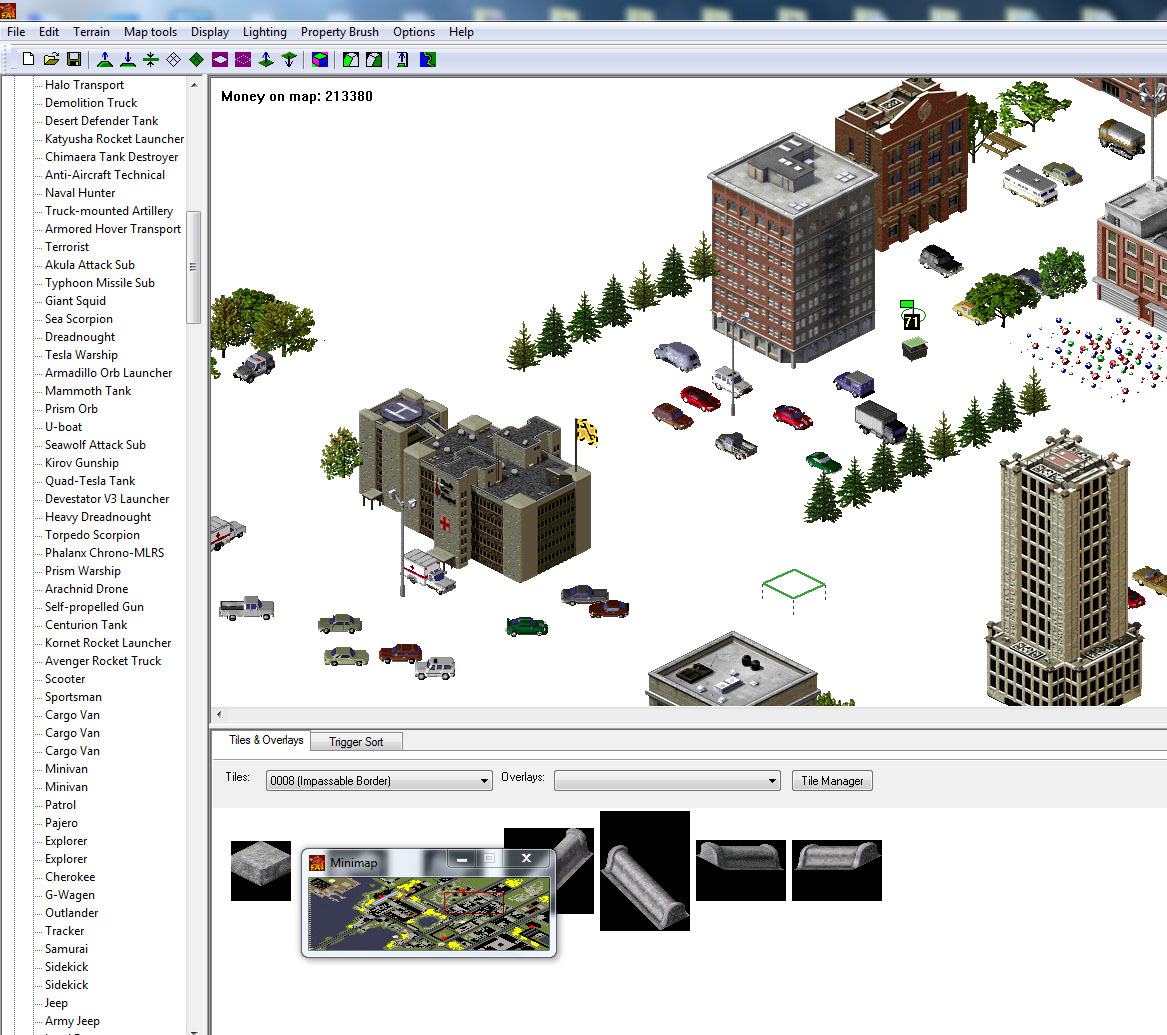This screenshot has width=1167, height=1035.
Task: Click the object list vertical scrollbar thumb
Action: tap(194, 267)
